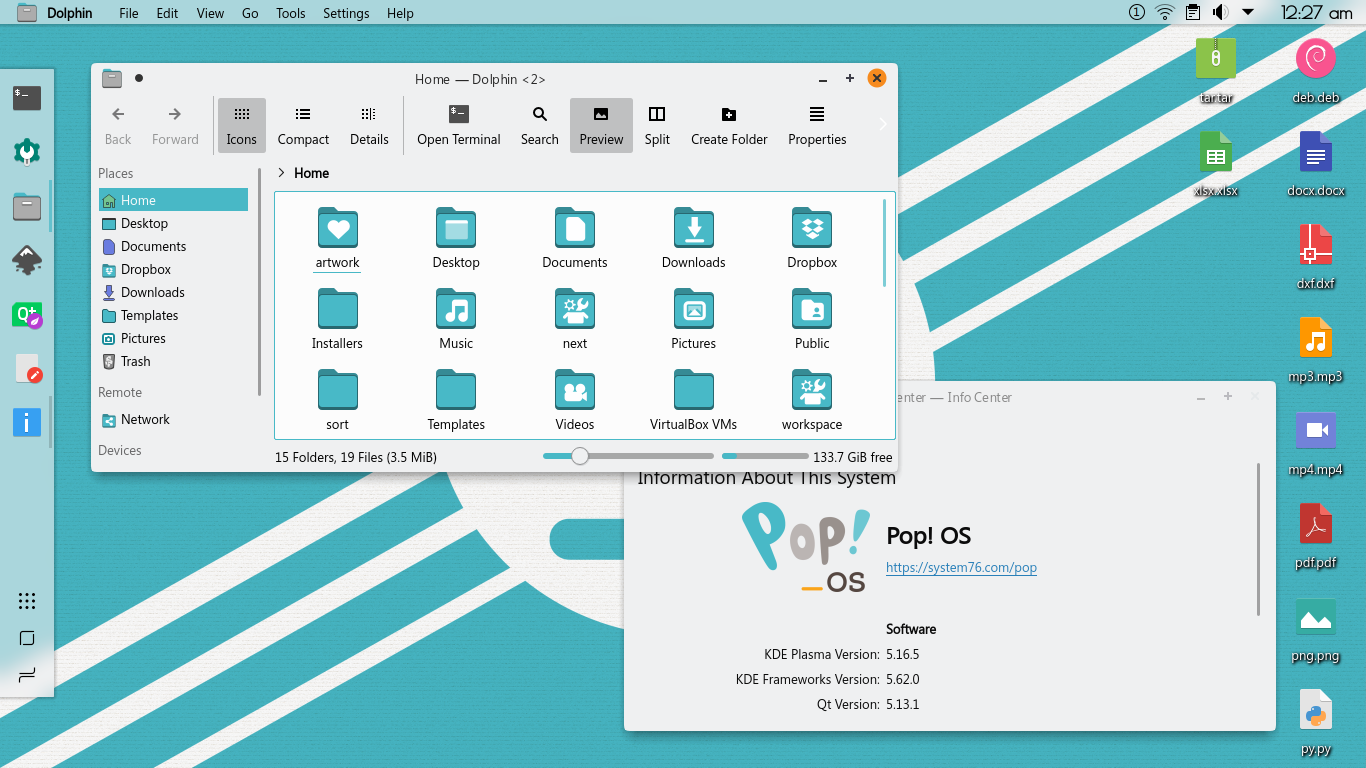The width and height of the screenshot is (1366, 768).
Task: Select Desktop in the Places panel
Action: 173,223
